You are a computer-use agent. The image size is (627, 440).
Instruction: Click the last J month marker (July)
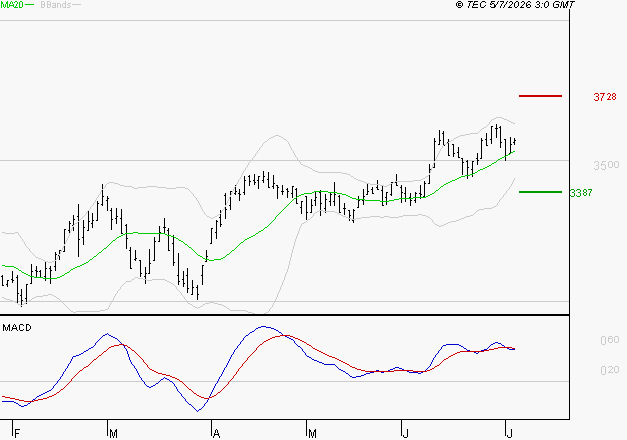(x=509, y=433)
